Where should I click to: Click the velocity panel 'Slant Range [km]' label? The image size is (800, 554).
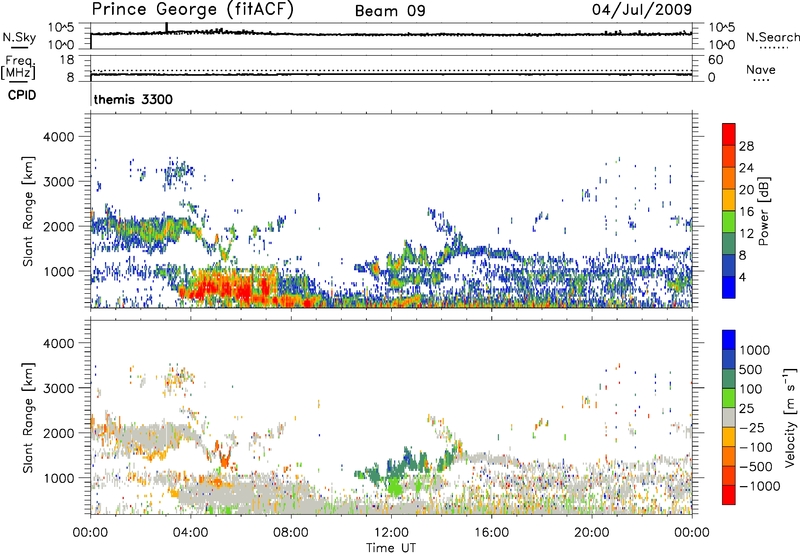[28, 418]
